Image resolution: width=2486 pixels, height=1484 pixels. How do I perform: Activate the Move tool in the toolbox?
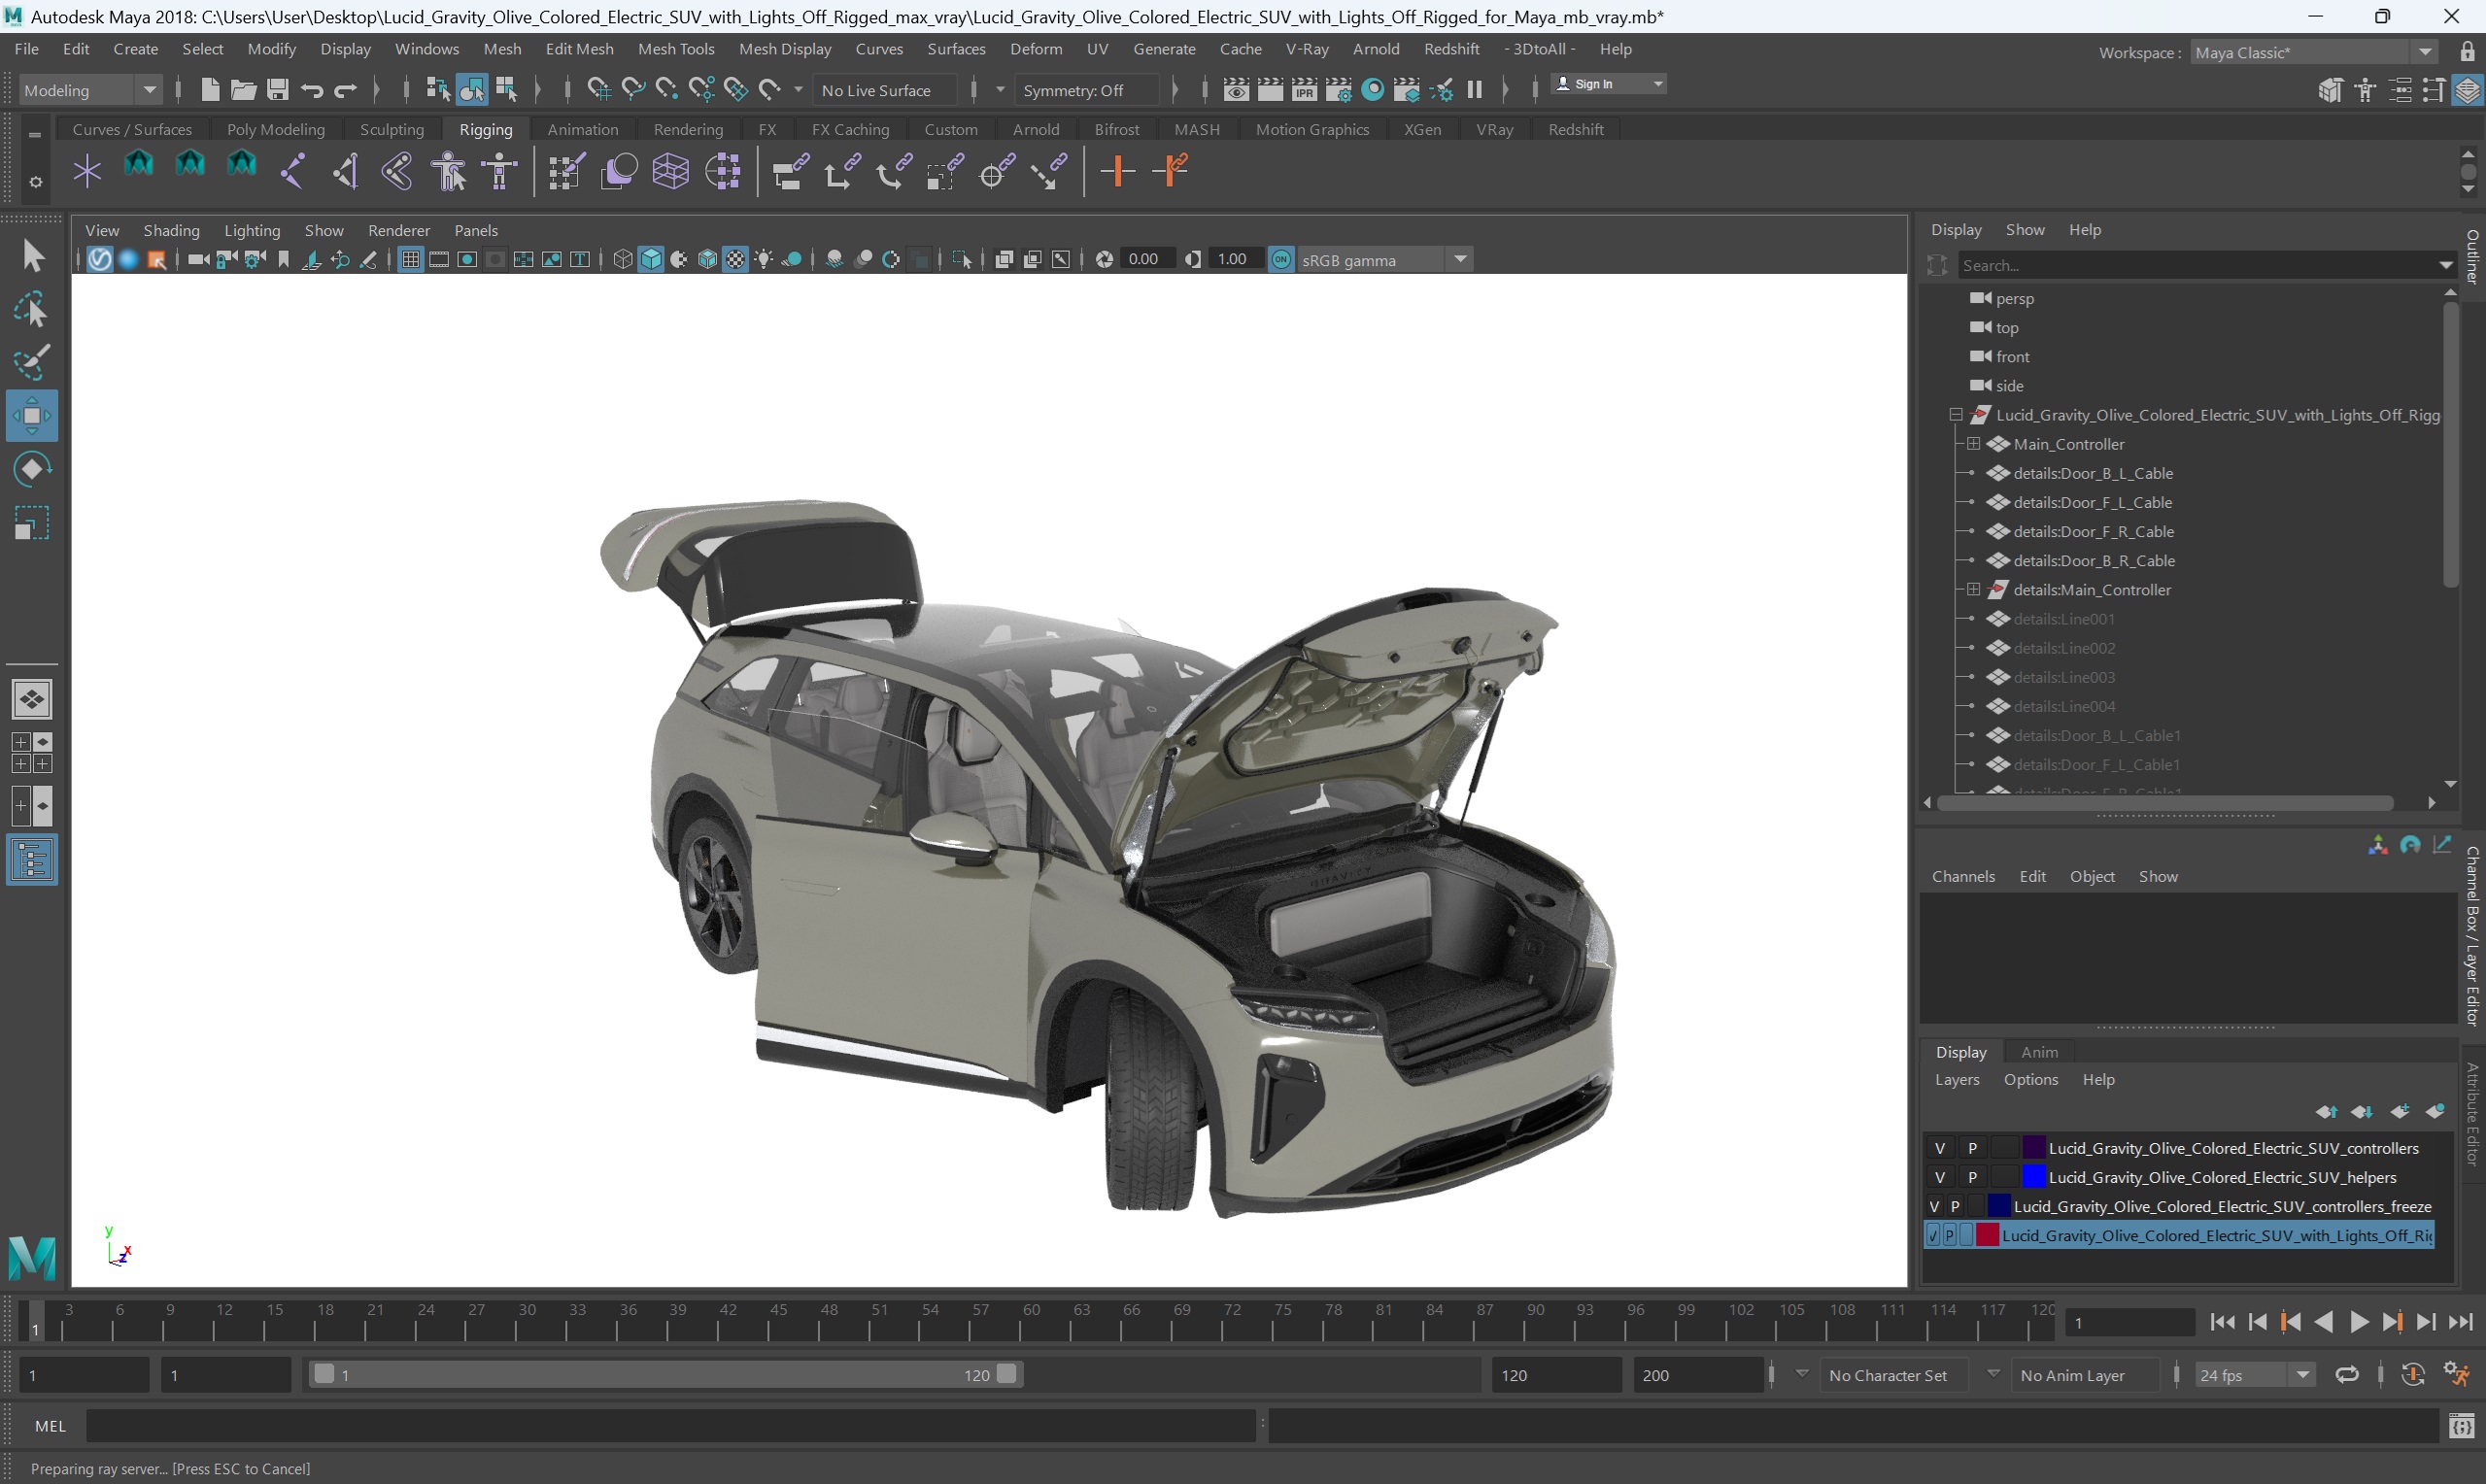point(32,415)
